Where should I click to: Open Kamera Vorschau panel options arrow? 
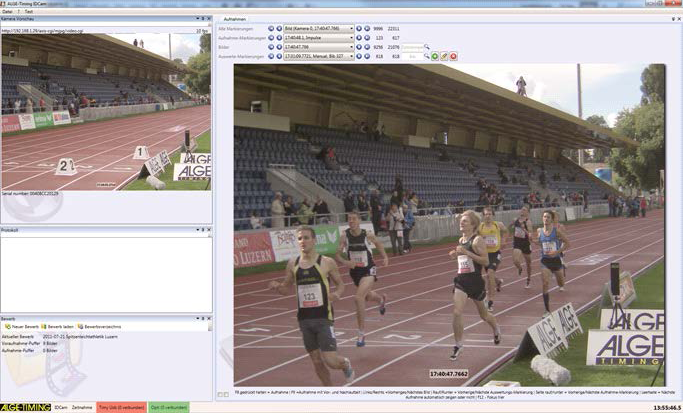click(x=197, y=19)
